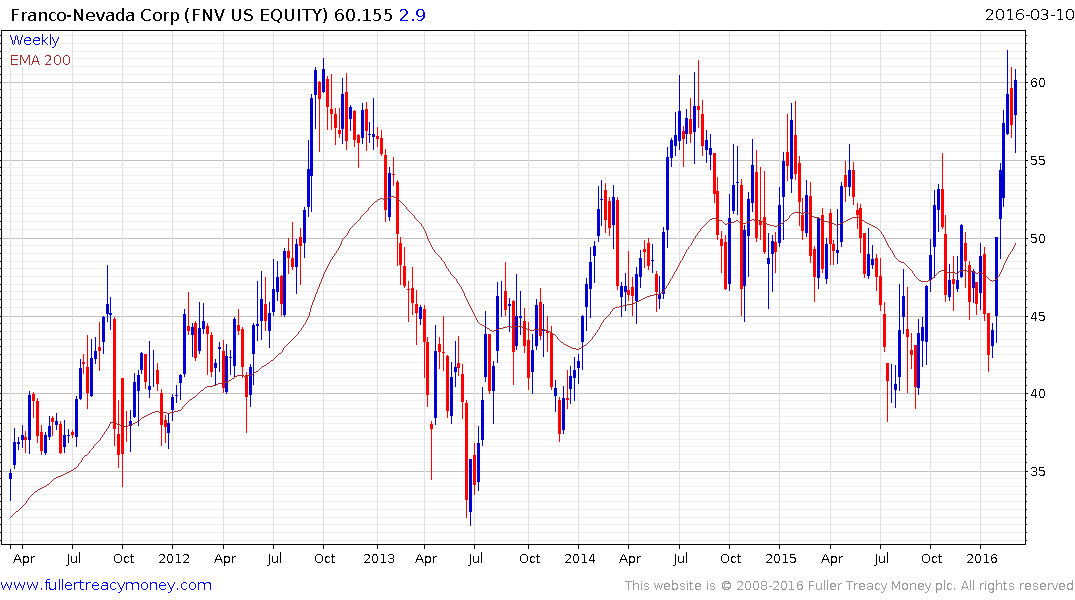Click the 2014 time axis label

[x=580, y=558]
